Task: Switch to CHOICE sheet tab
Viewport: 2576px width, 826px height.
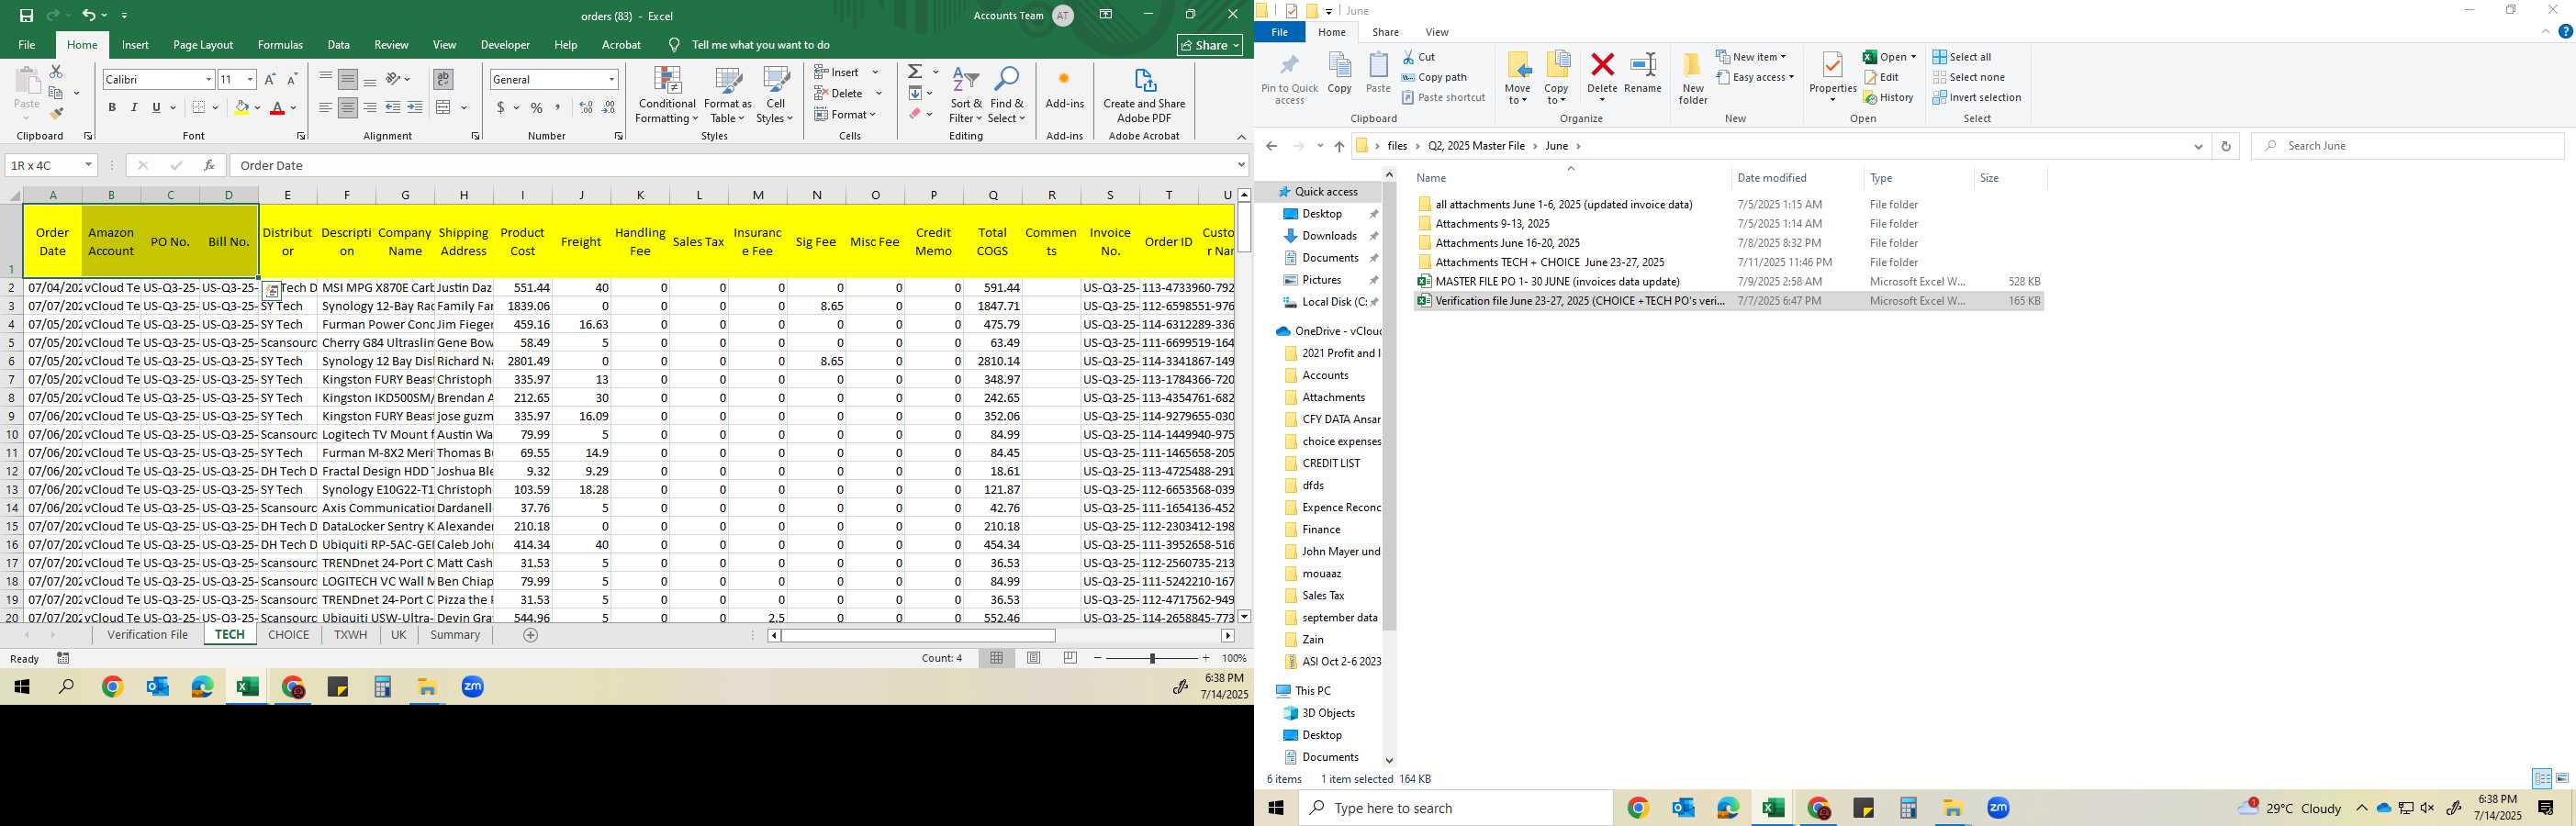Action: pyautogui.click(x=289, y=635)
